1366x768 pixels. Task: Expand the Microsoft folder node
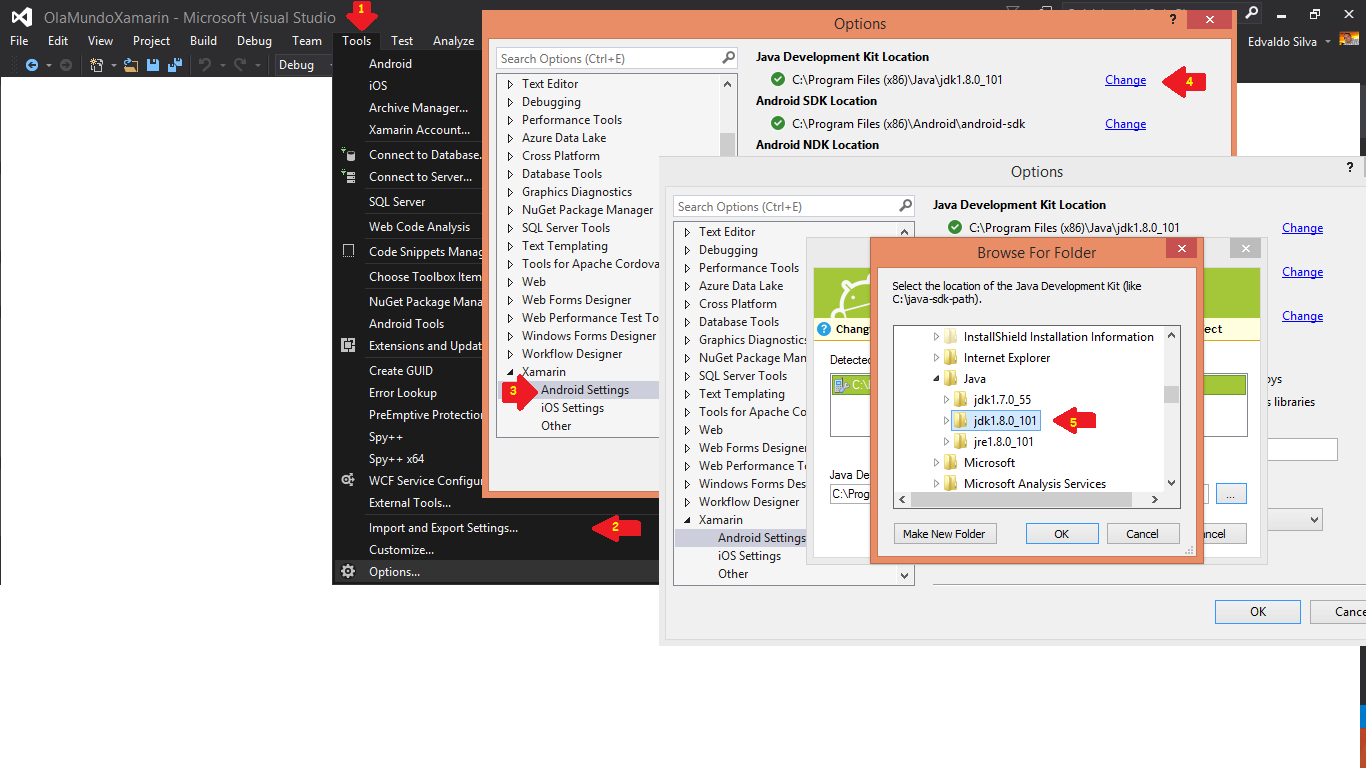tap(937, 463)
